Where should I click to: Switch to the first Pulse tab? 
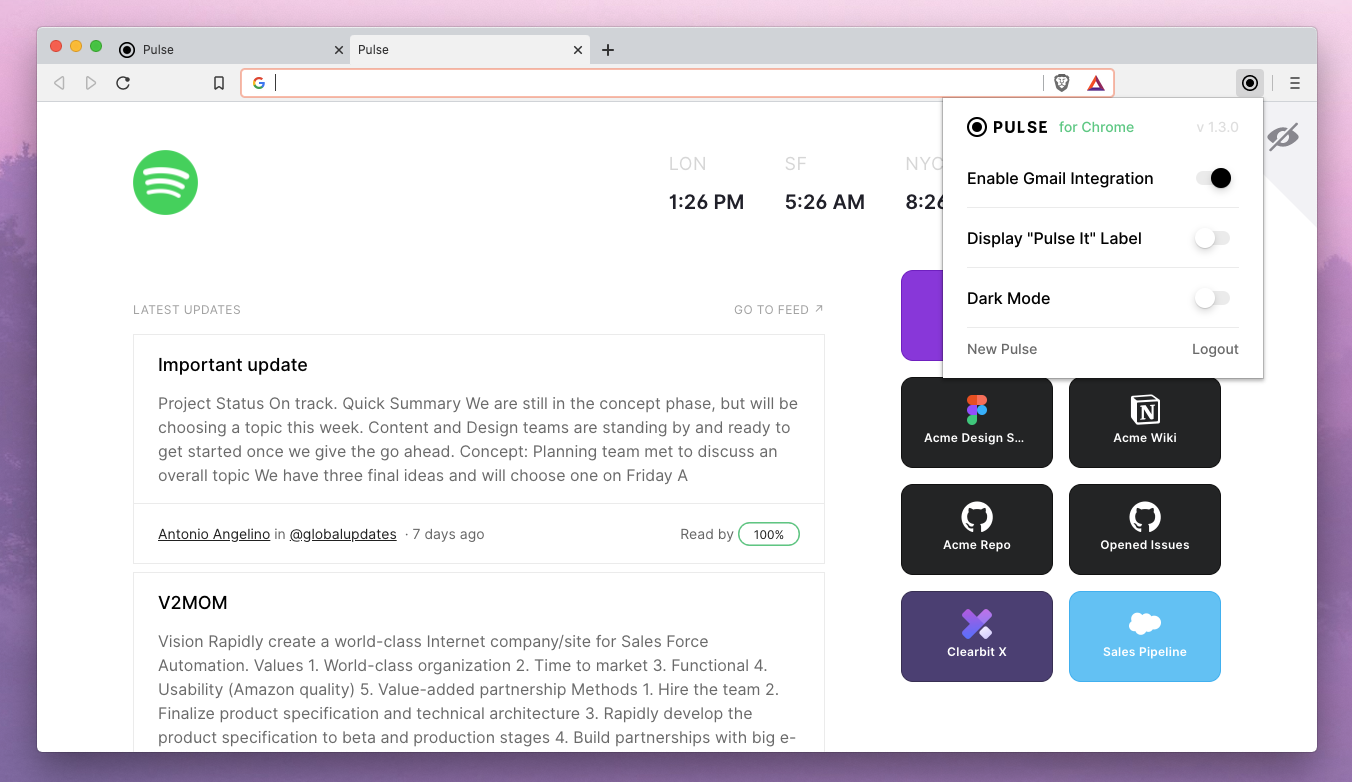pos(190,49)
